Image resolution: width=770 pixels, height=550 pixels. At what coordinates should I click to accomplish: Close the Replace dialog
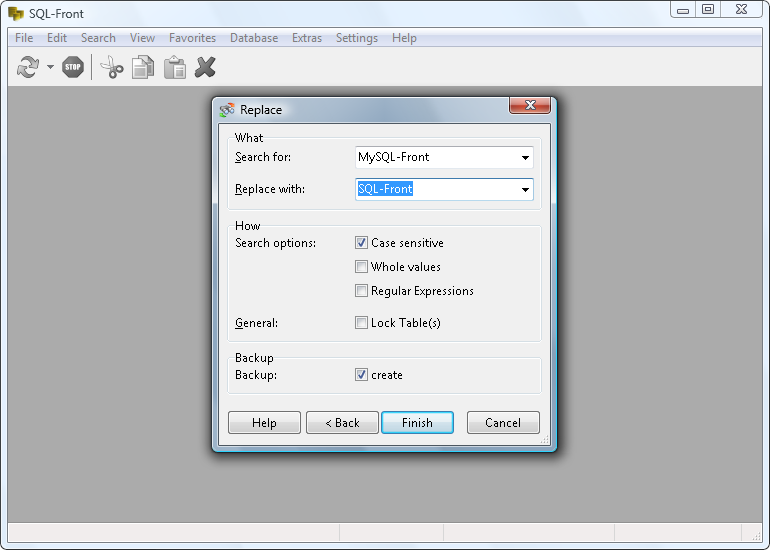point(530,105)
